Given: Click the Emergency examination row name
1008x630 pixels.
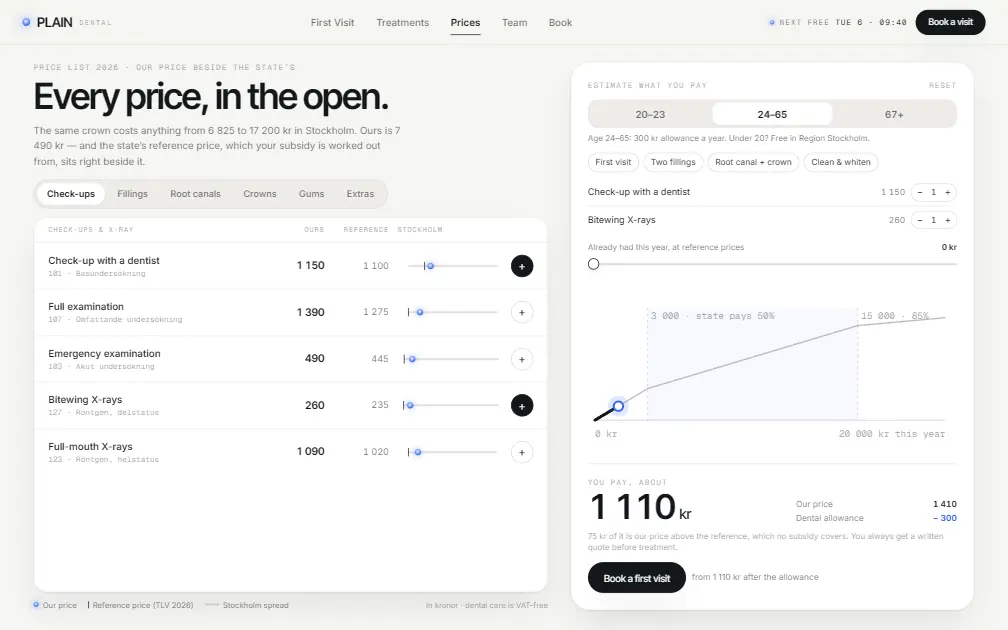Looking at the screenshot, I should (x=104, y=354).
